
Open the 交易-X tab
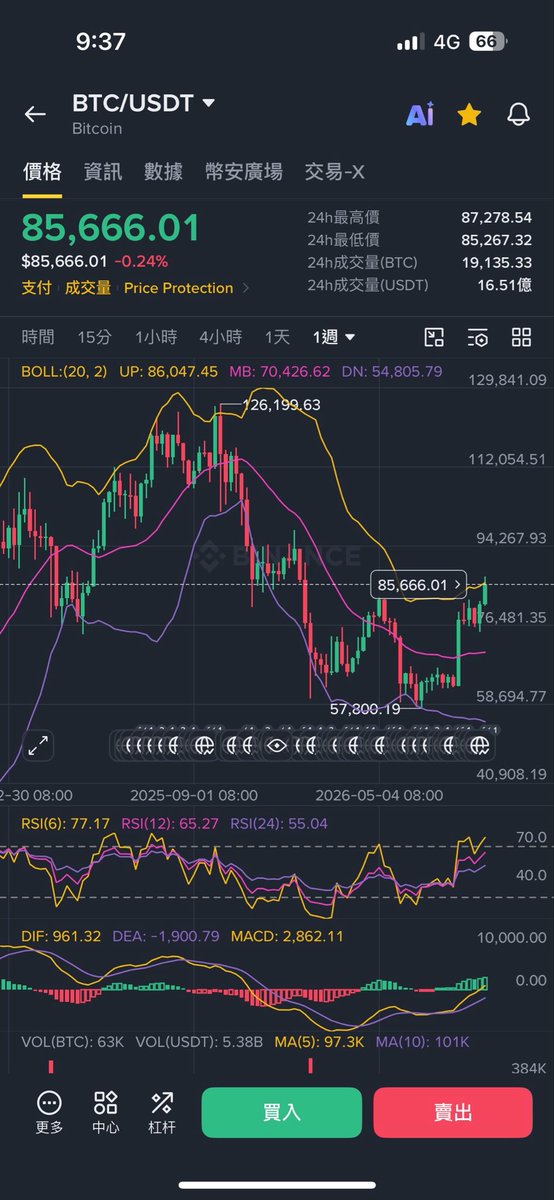[334, 172]
